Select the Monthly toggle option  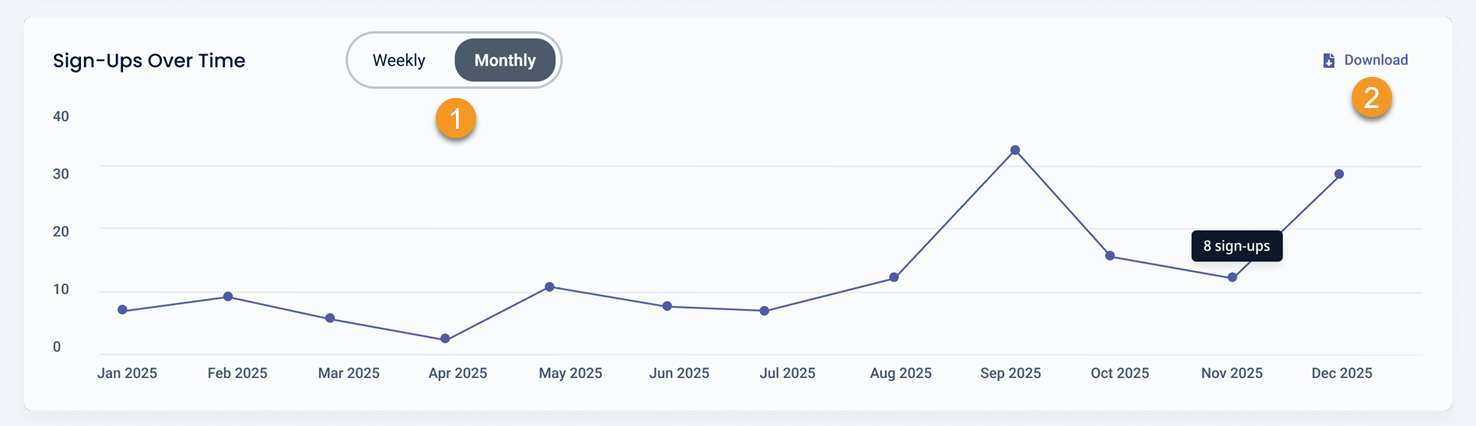(x=504, y=60)
